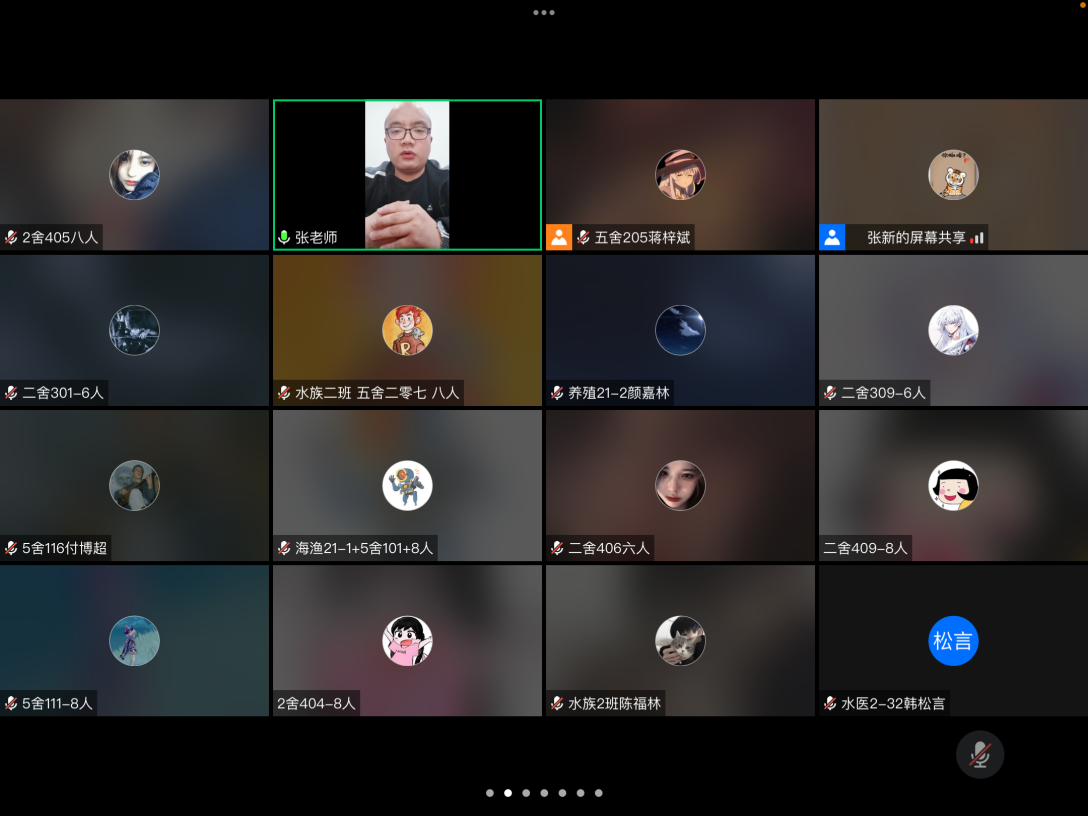Click the blue screen-share icon for 张新
The width and height of the screenshot is (1088, 816).
(x=832, y=237)
